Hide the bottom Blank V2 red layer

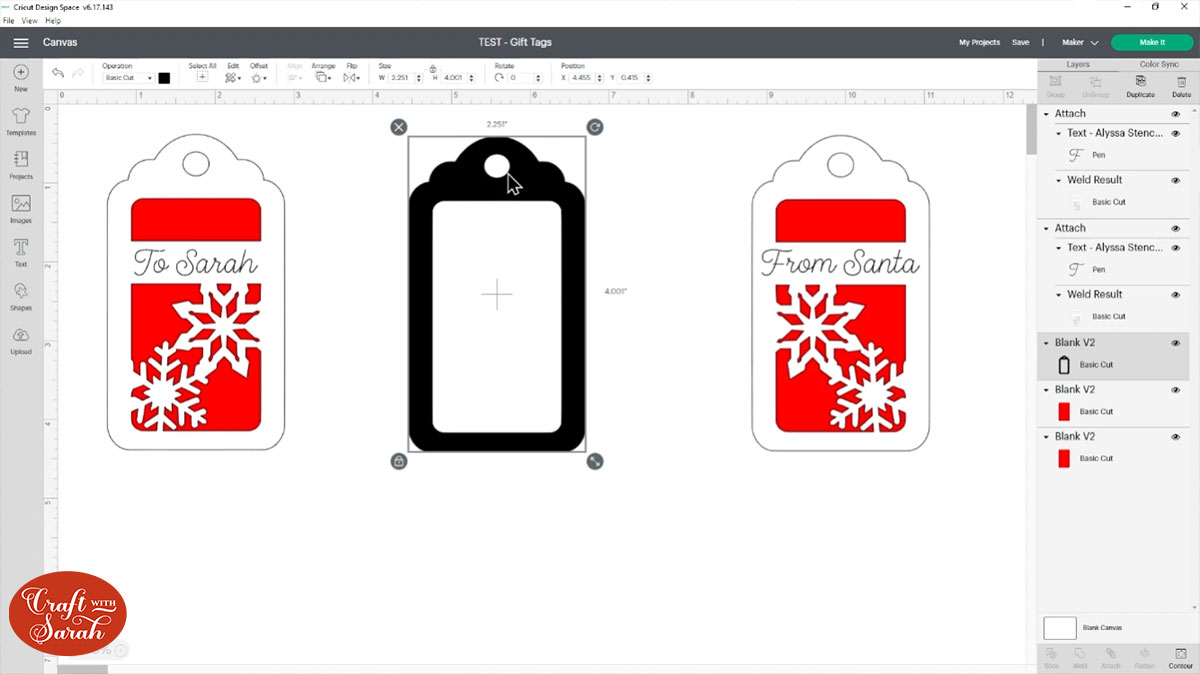(1176, 437)
